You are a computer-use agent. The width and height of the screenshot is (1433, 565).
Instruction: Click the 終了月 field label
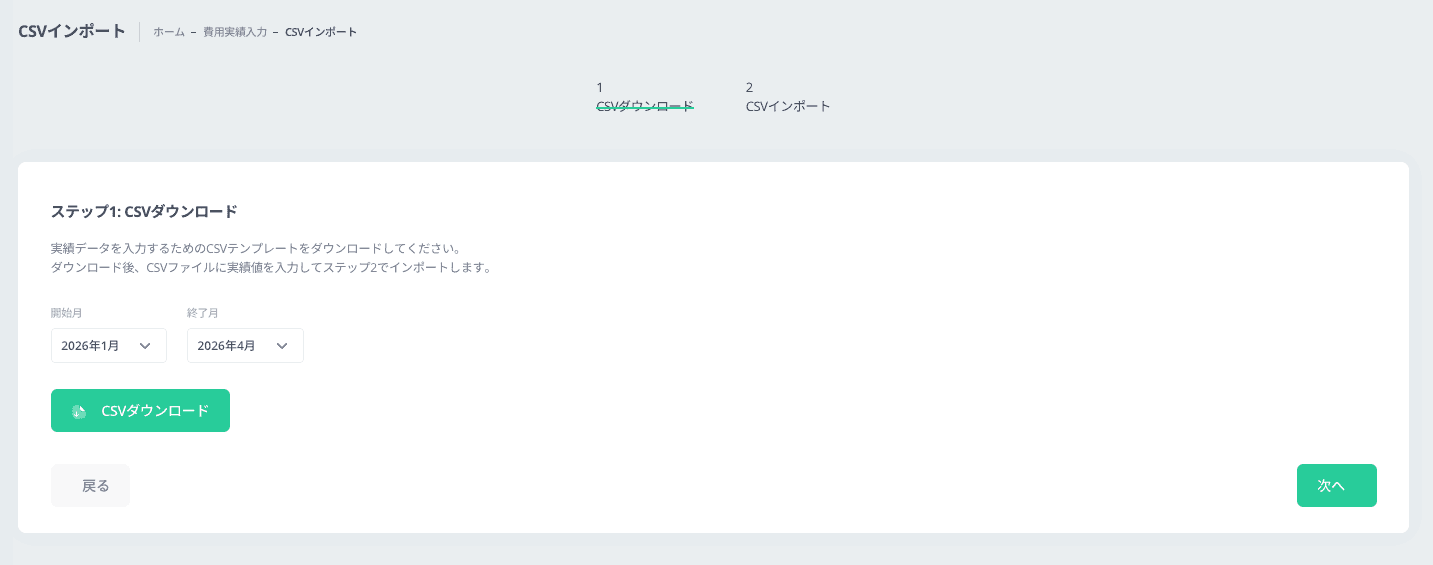[x=202, y=313]
